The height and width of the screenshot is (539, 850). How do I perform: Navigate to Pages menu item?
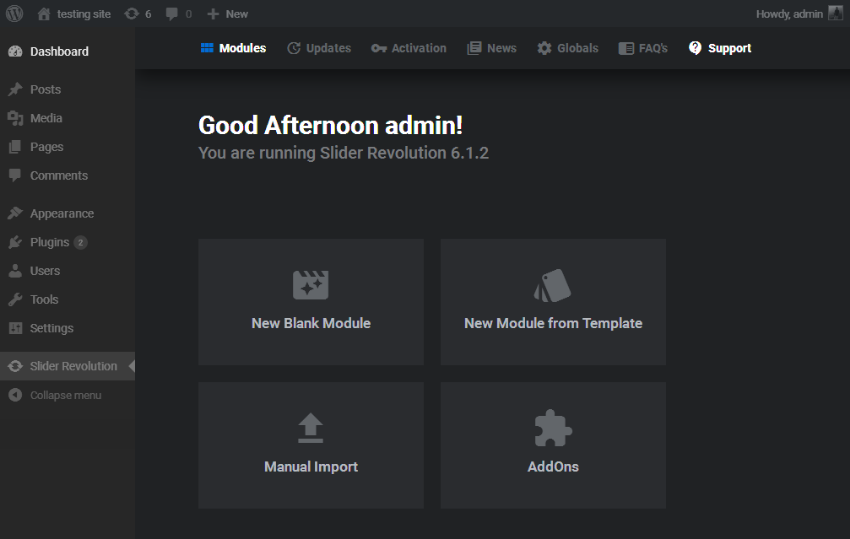point(47,147)
